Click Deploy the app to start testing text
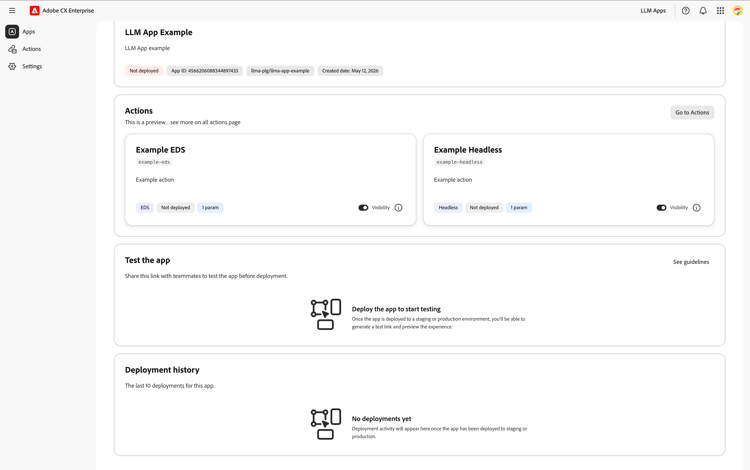This screenshot has width=750, height=470. pyautogui.click(x=396, y=309)
